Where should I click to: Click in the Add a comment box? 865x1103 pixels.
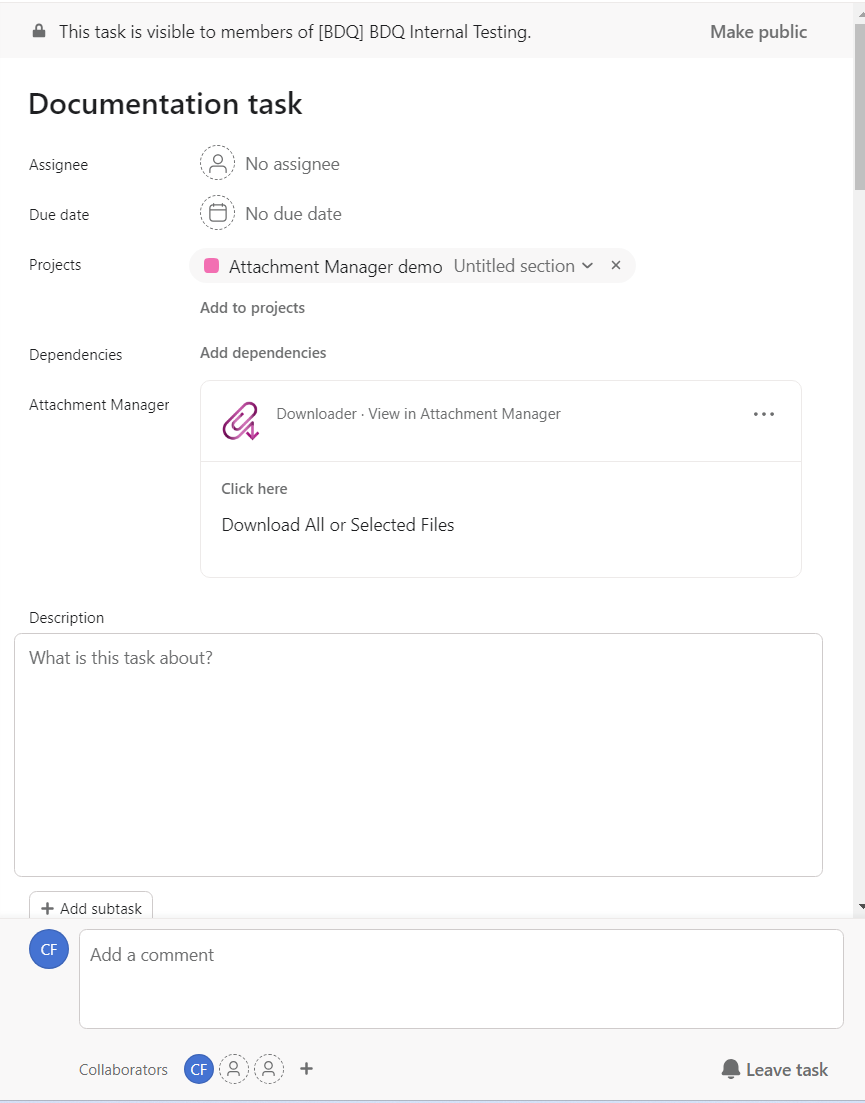click(461, 978)
